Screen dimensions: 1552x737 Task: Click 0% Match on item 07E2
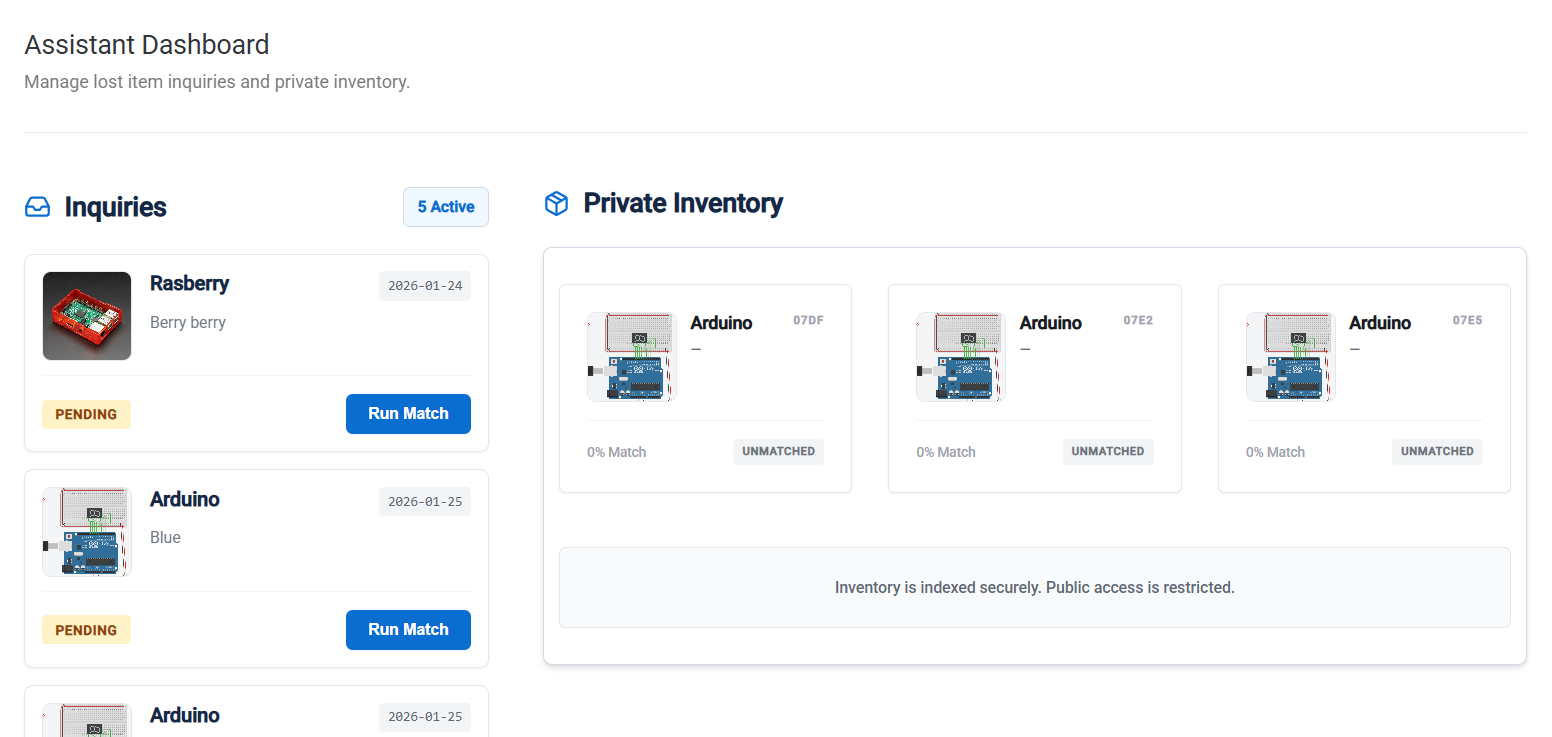click(x=946, y=452)
